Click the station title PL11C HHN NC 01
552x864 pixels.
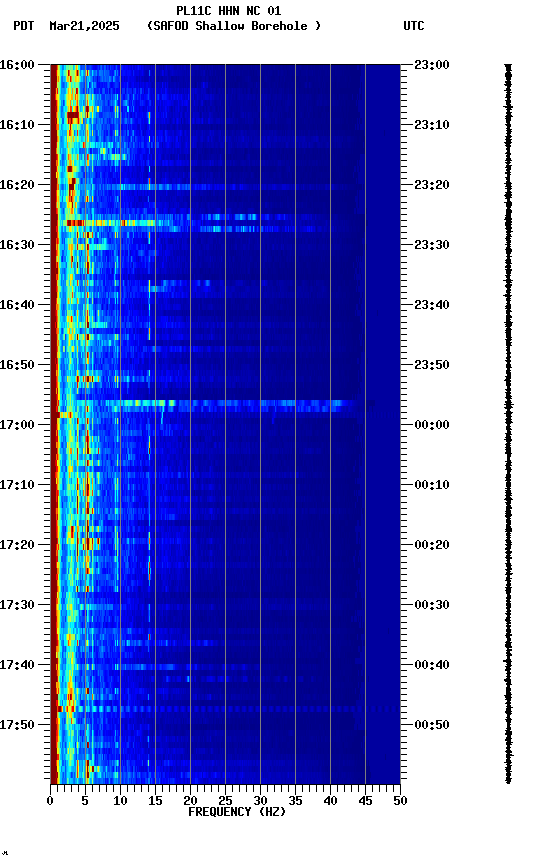click(x=229, y=11)
